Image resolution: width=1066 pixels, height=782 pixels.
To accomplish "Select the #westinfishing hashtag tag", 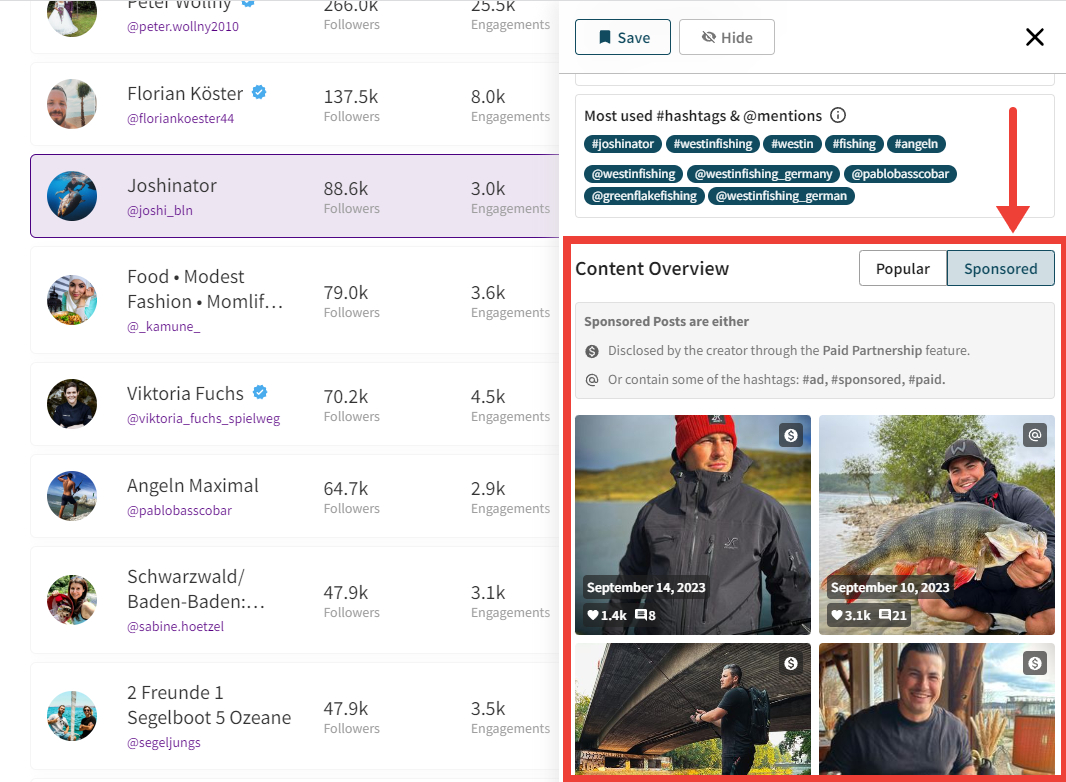I will tap(712, 144).
